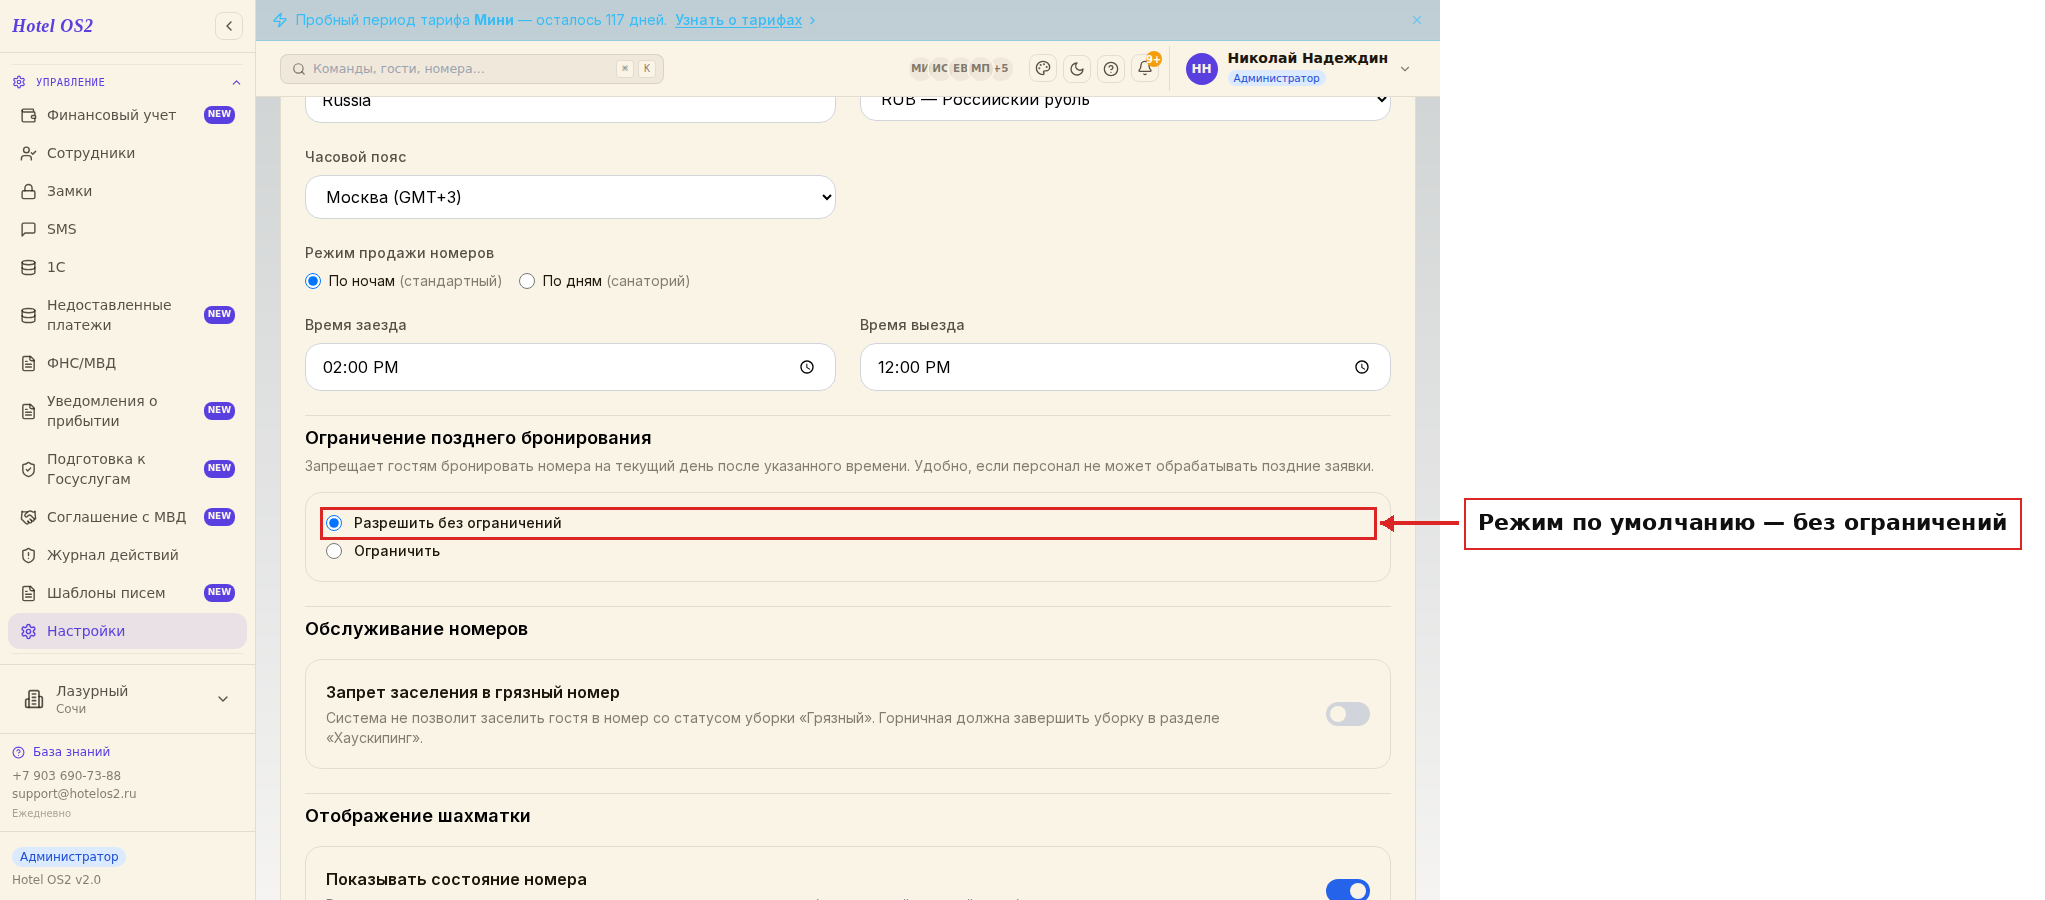2045x900 pixels.
Task: Open Недоставленные платежи
Action: point(127,315)
